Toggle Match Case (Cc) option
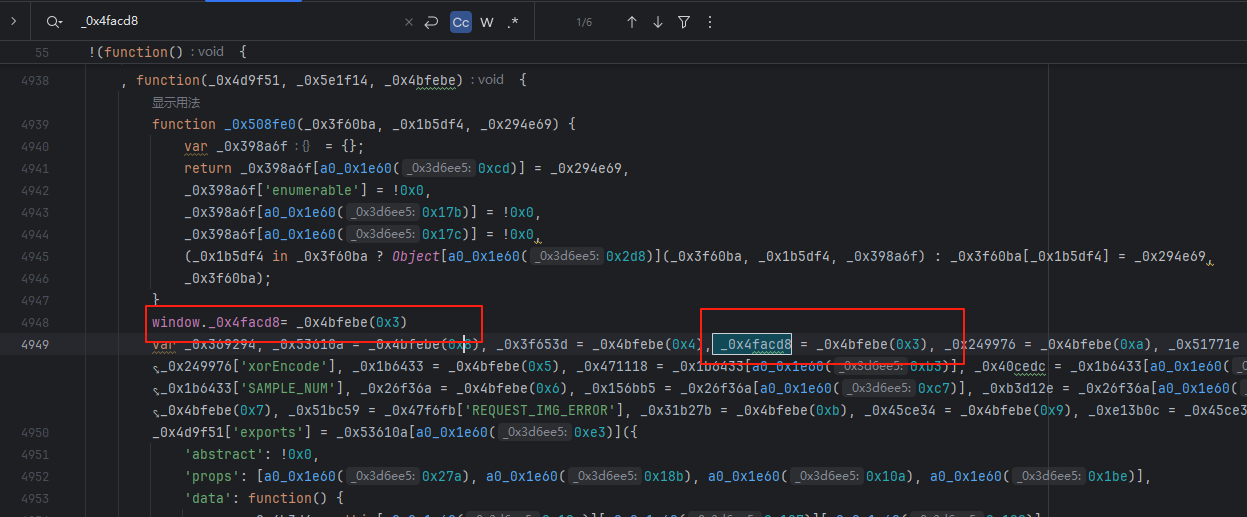This screenshot has width=1247, height=517. (x=460, y=22)
